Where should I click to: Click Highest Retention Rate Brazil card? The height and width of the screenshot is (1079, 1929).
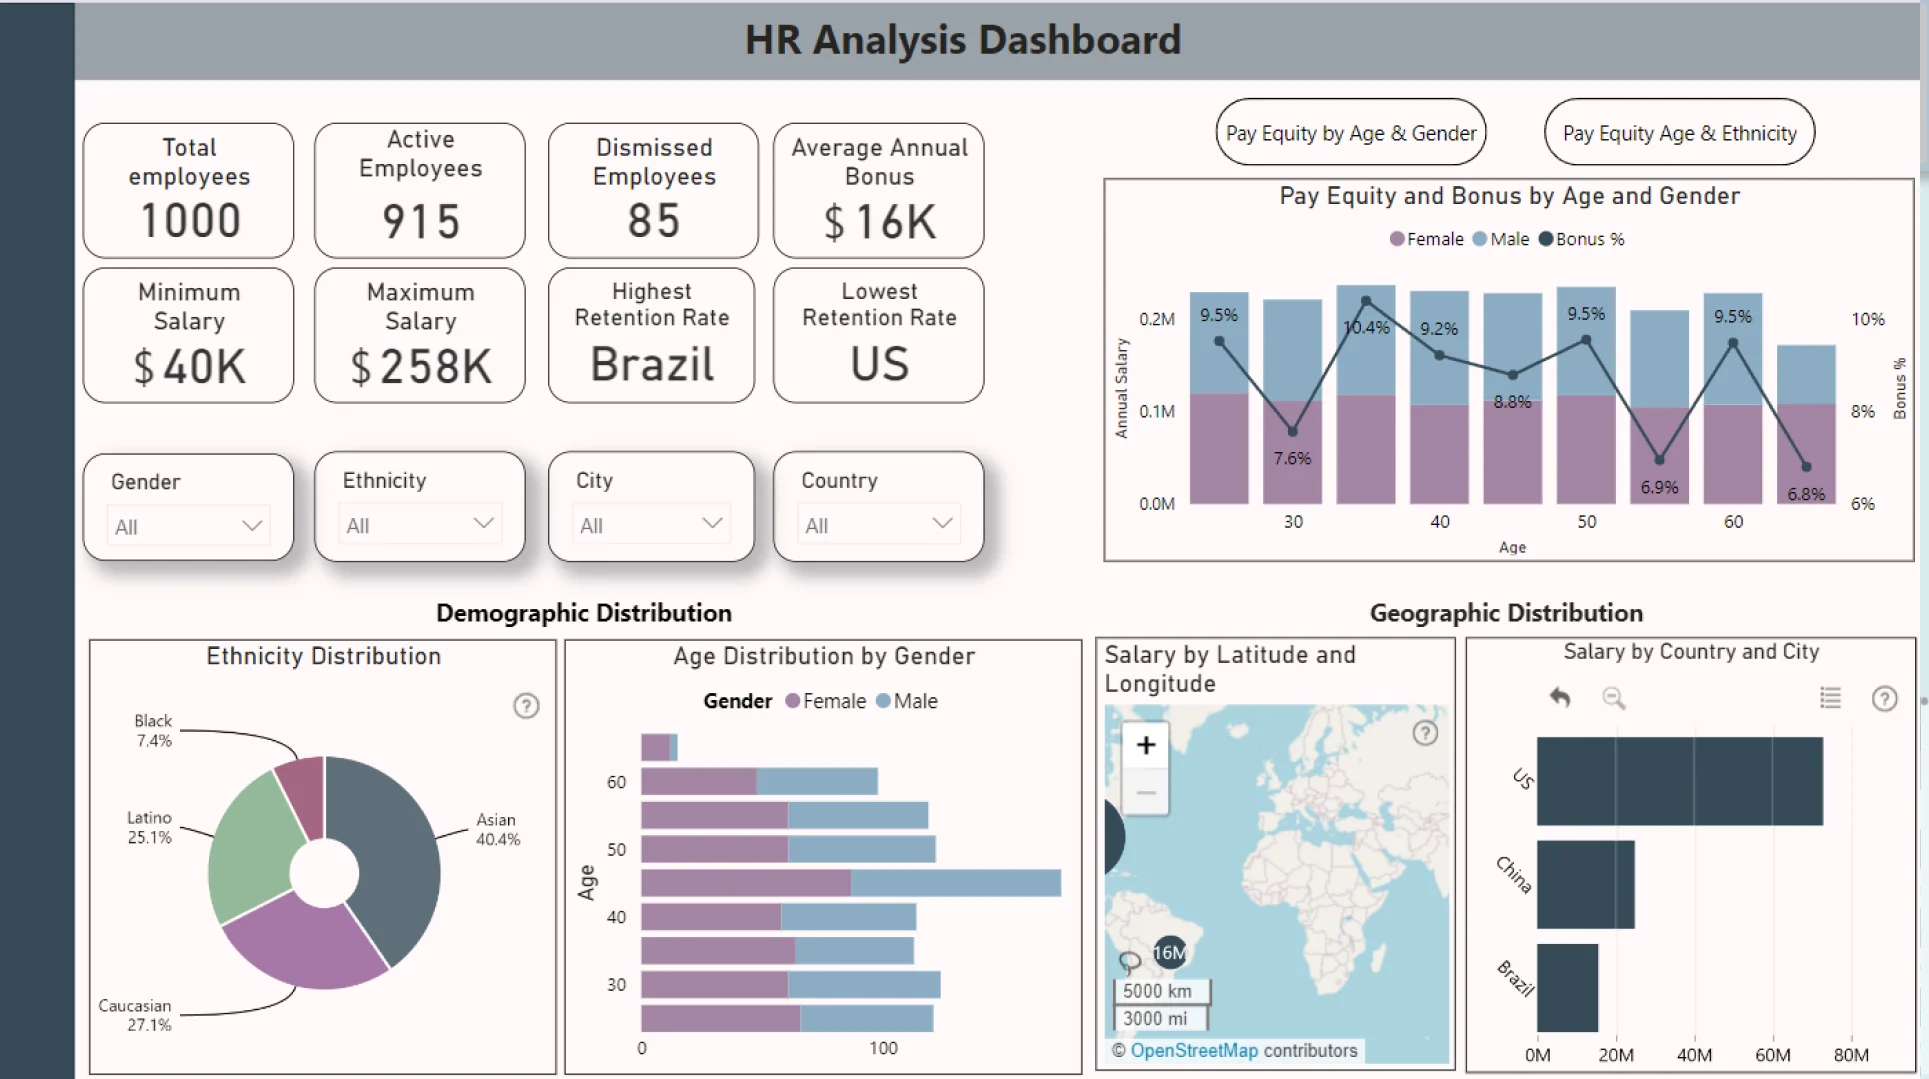tap(652, 335)
